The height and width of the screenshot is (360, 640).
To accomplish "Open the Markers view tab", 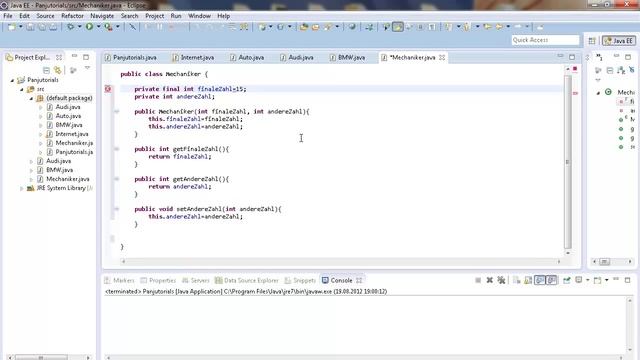I will click(x=119, y=280).
